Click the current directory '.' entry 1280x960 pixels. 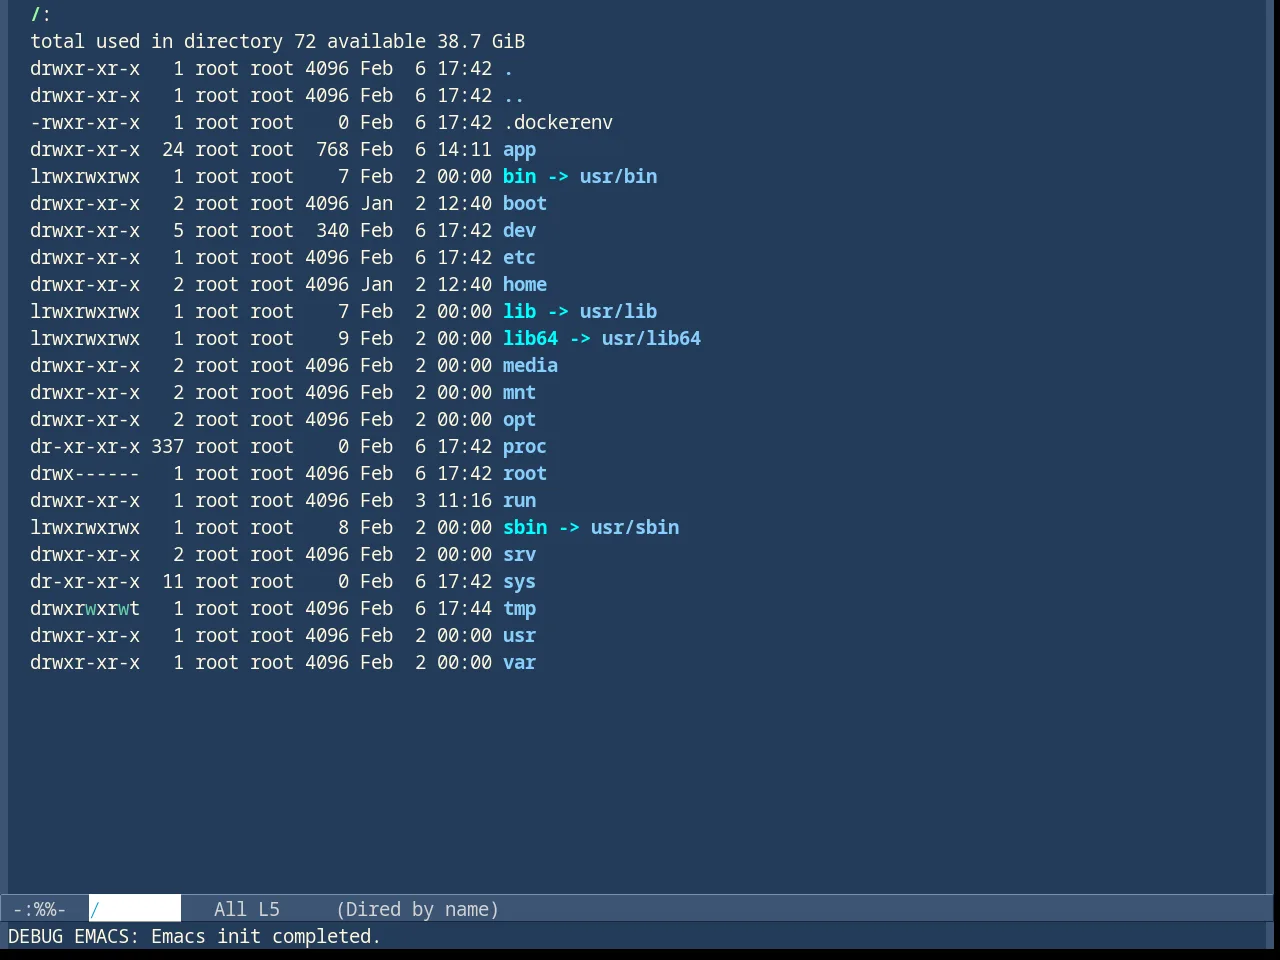(508, 68)
